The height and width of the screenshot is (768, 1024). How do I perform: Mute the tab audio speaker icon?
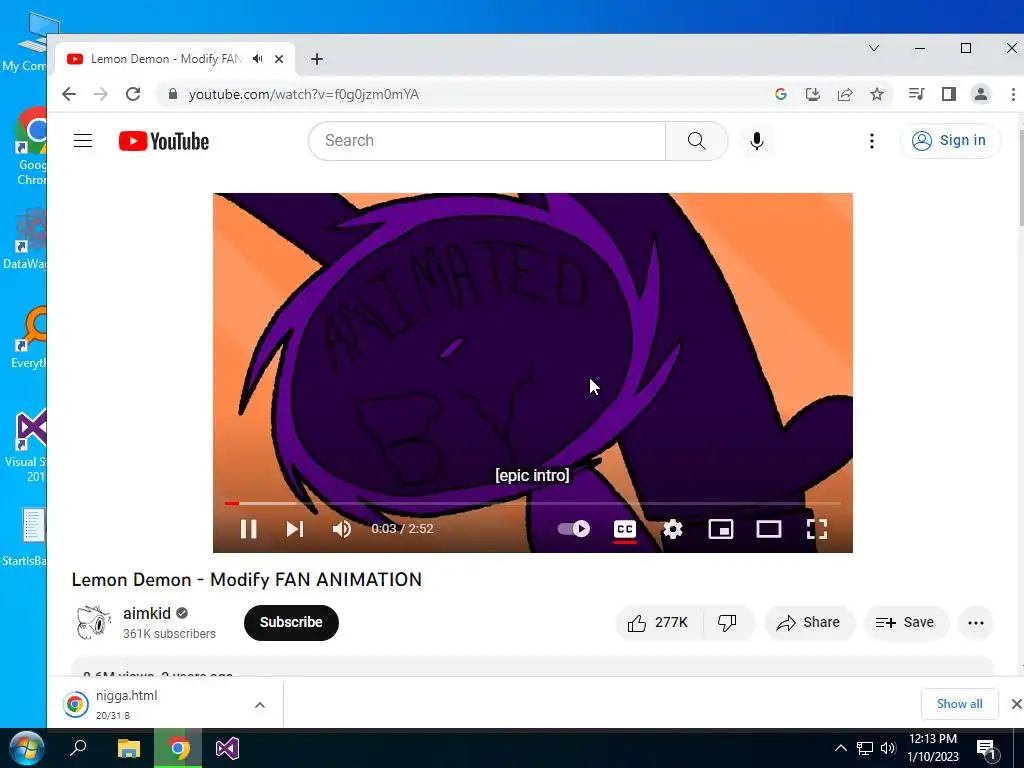(258, 59)
